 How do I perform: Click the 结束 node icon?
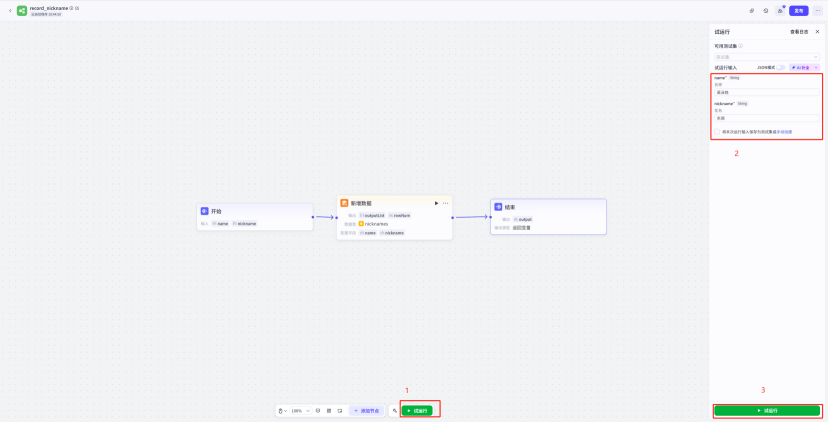pos(498,207)
